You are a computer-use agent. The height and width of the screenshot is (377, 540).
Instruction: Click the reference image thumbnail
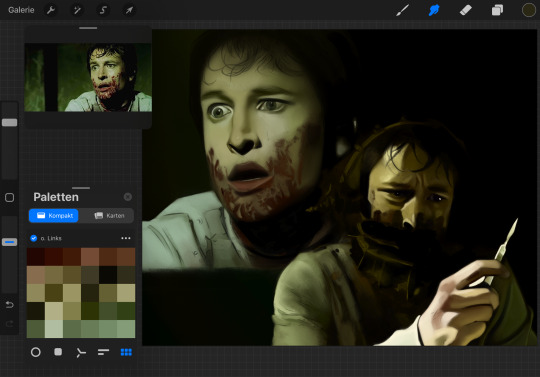[88, 77]
